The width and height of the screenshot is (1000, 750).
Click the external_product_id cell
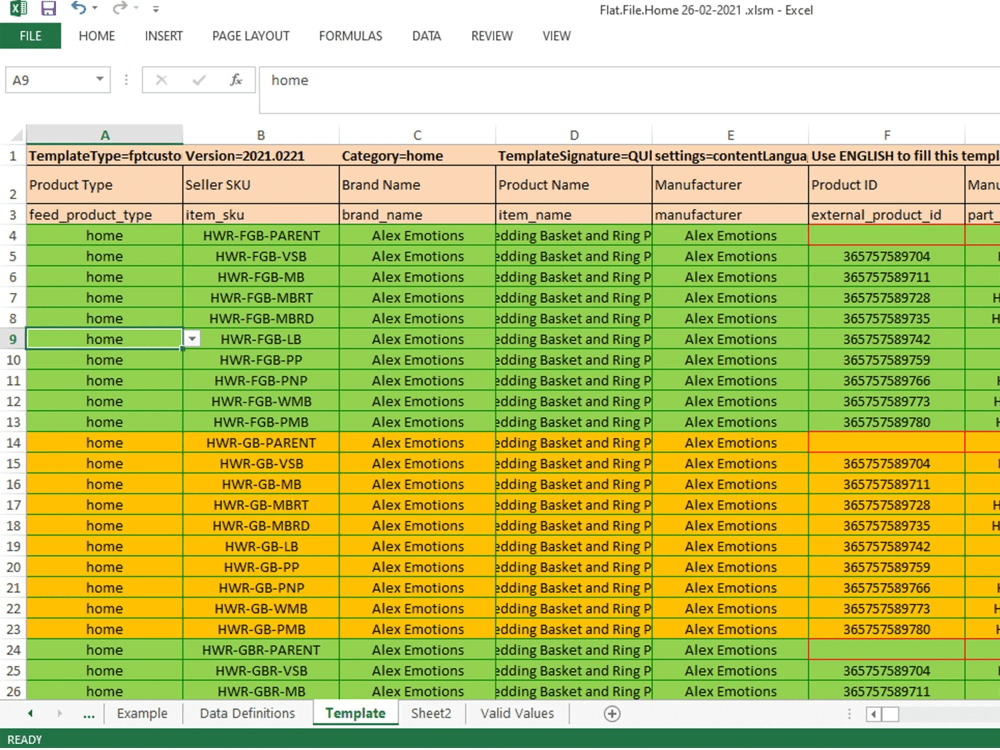[887, 215]
